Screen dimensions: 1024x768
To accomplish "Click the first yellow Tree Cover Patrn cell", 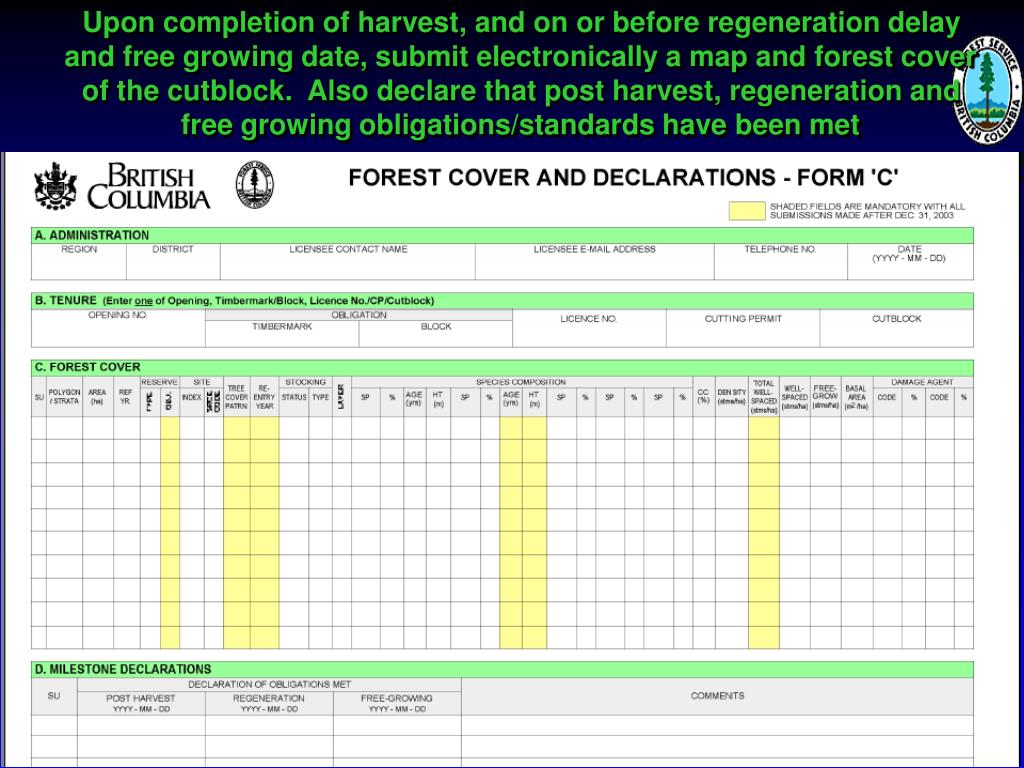I will (236, 428).
